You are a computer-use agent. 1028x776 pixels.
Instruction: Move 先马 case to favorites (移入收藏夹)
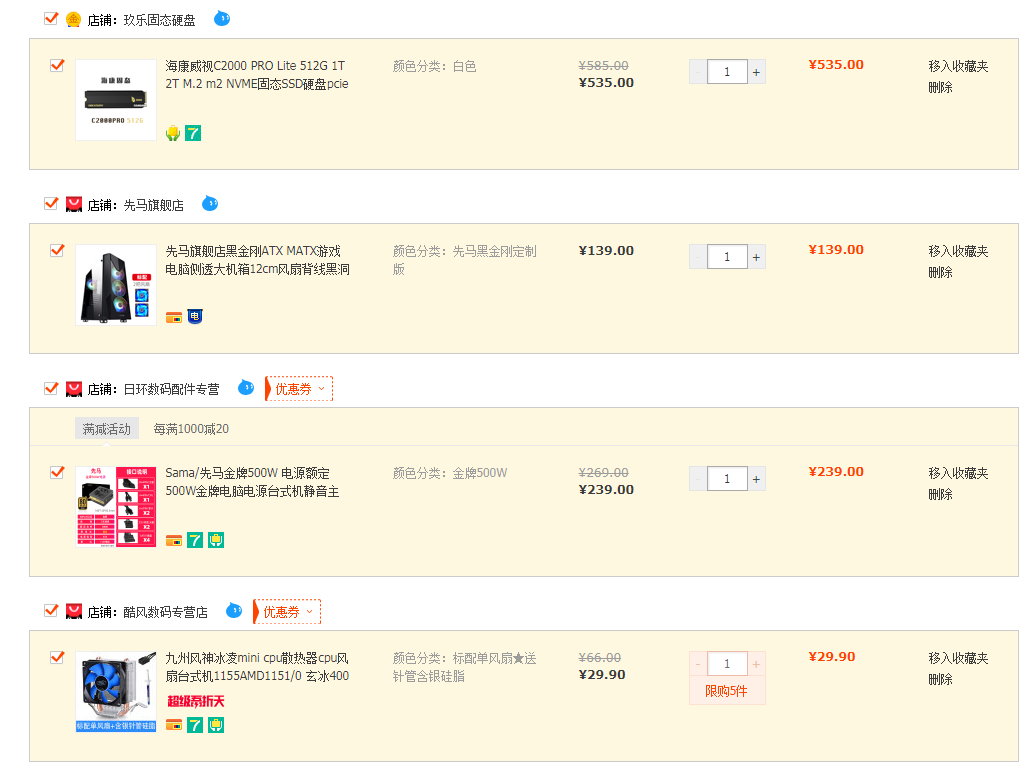click(958, 251)
